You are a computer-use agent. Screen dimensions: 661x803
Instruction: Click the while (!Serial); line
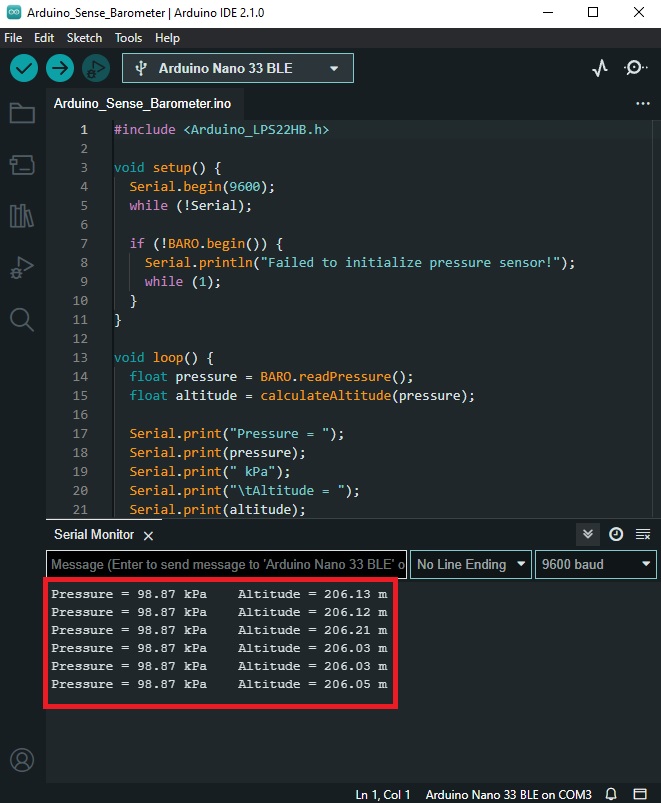(190, 206)
